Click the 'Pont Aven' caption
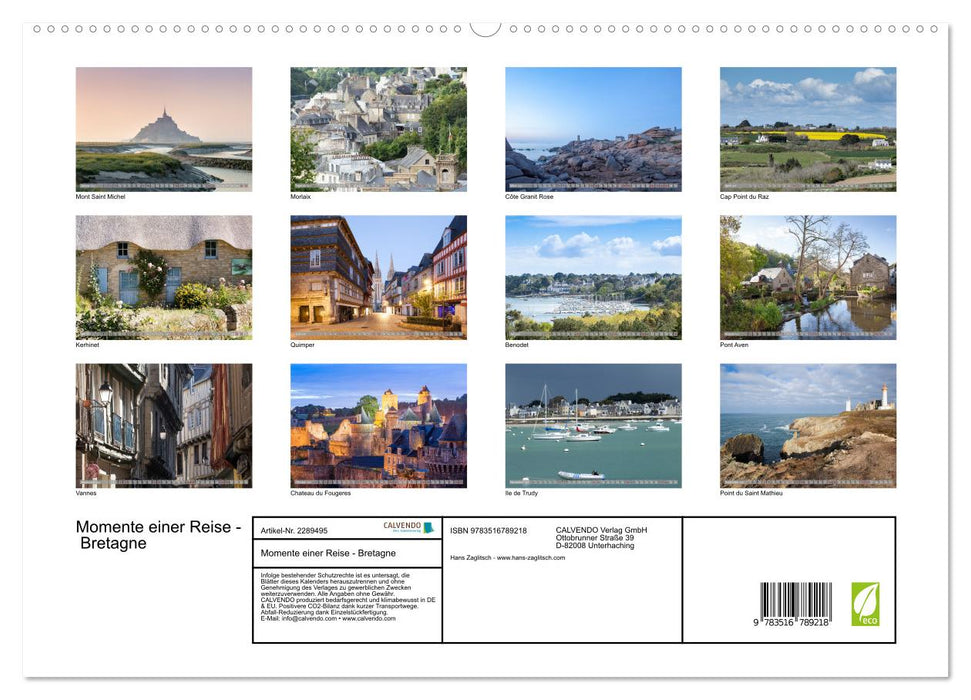This screenshot has height=700, width=971. click(734, 344)
